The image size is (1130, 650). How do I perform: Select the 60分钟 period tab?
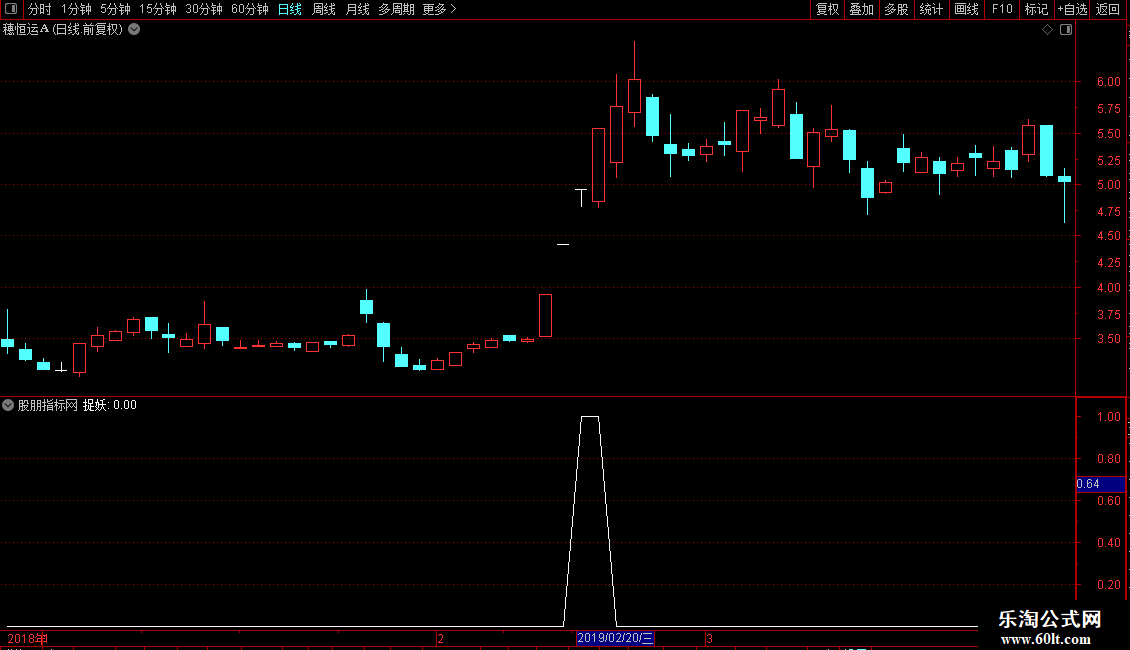249,9
